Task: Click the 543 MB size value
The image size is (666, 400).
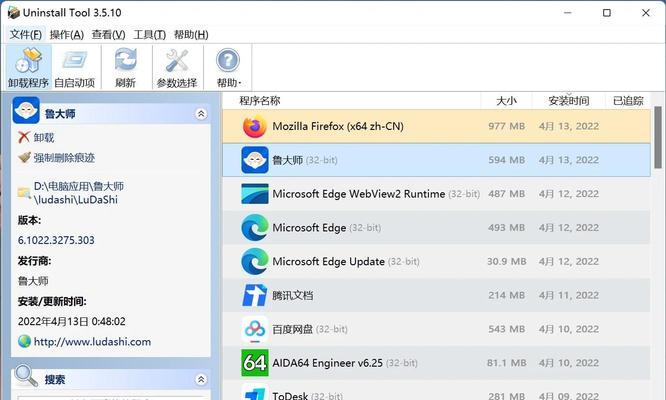Action: [506, 329]
